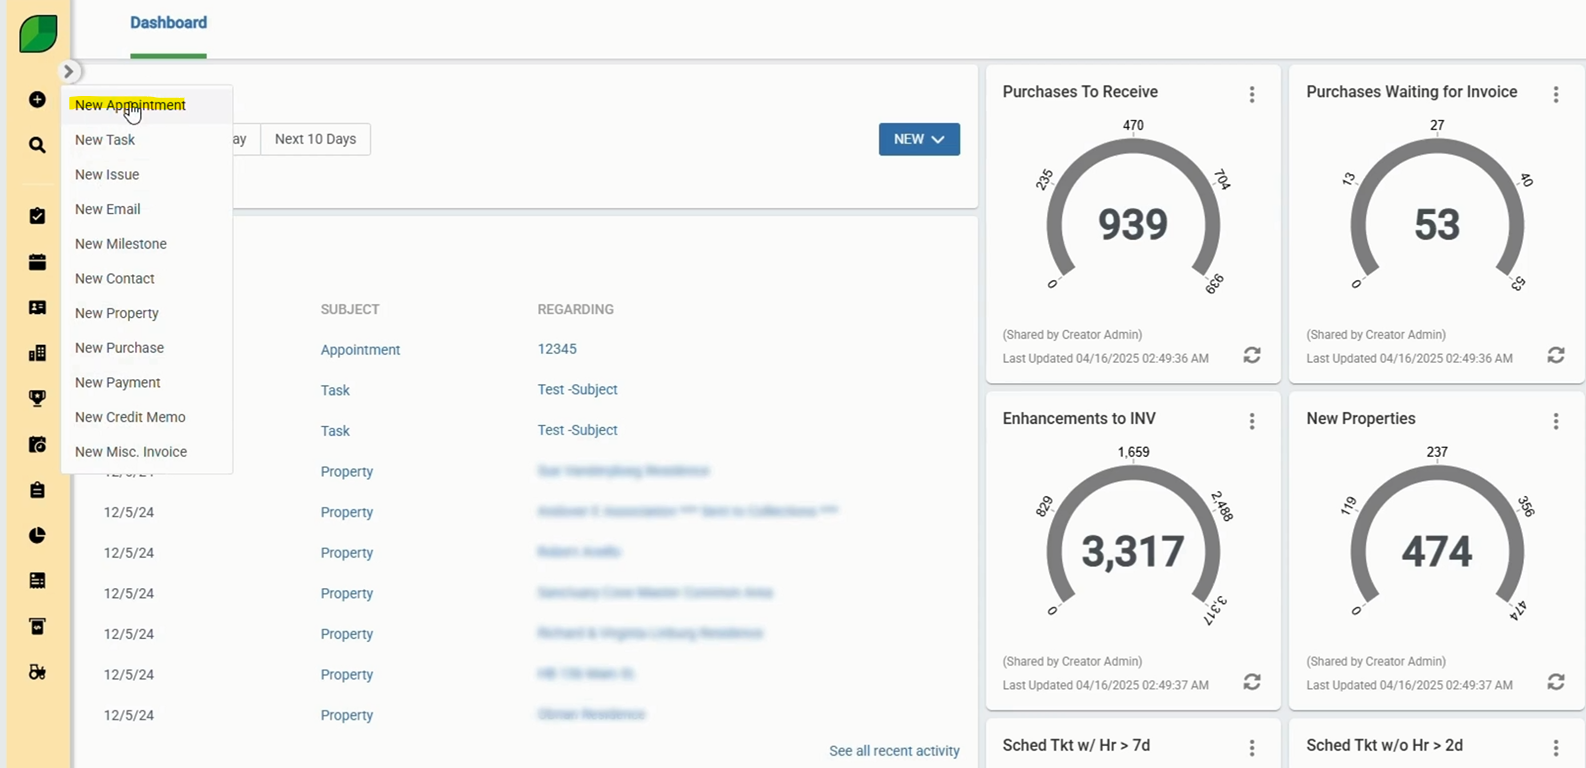Screen dimensions: 1586x768
Task: Pick New Contact from the menu
Action: pyautogui.click(x=147, y=279)
